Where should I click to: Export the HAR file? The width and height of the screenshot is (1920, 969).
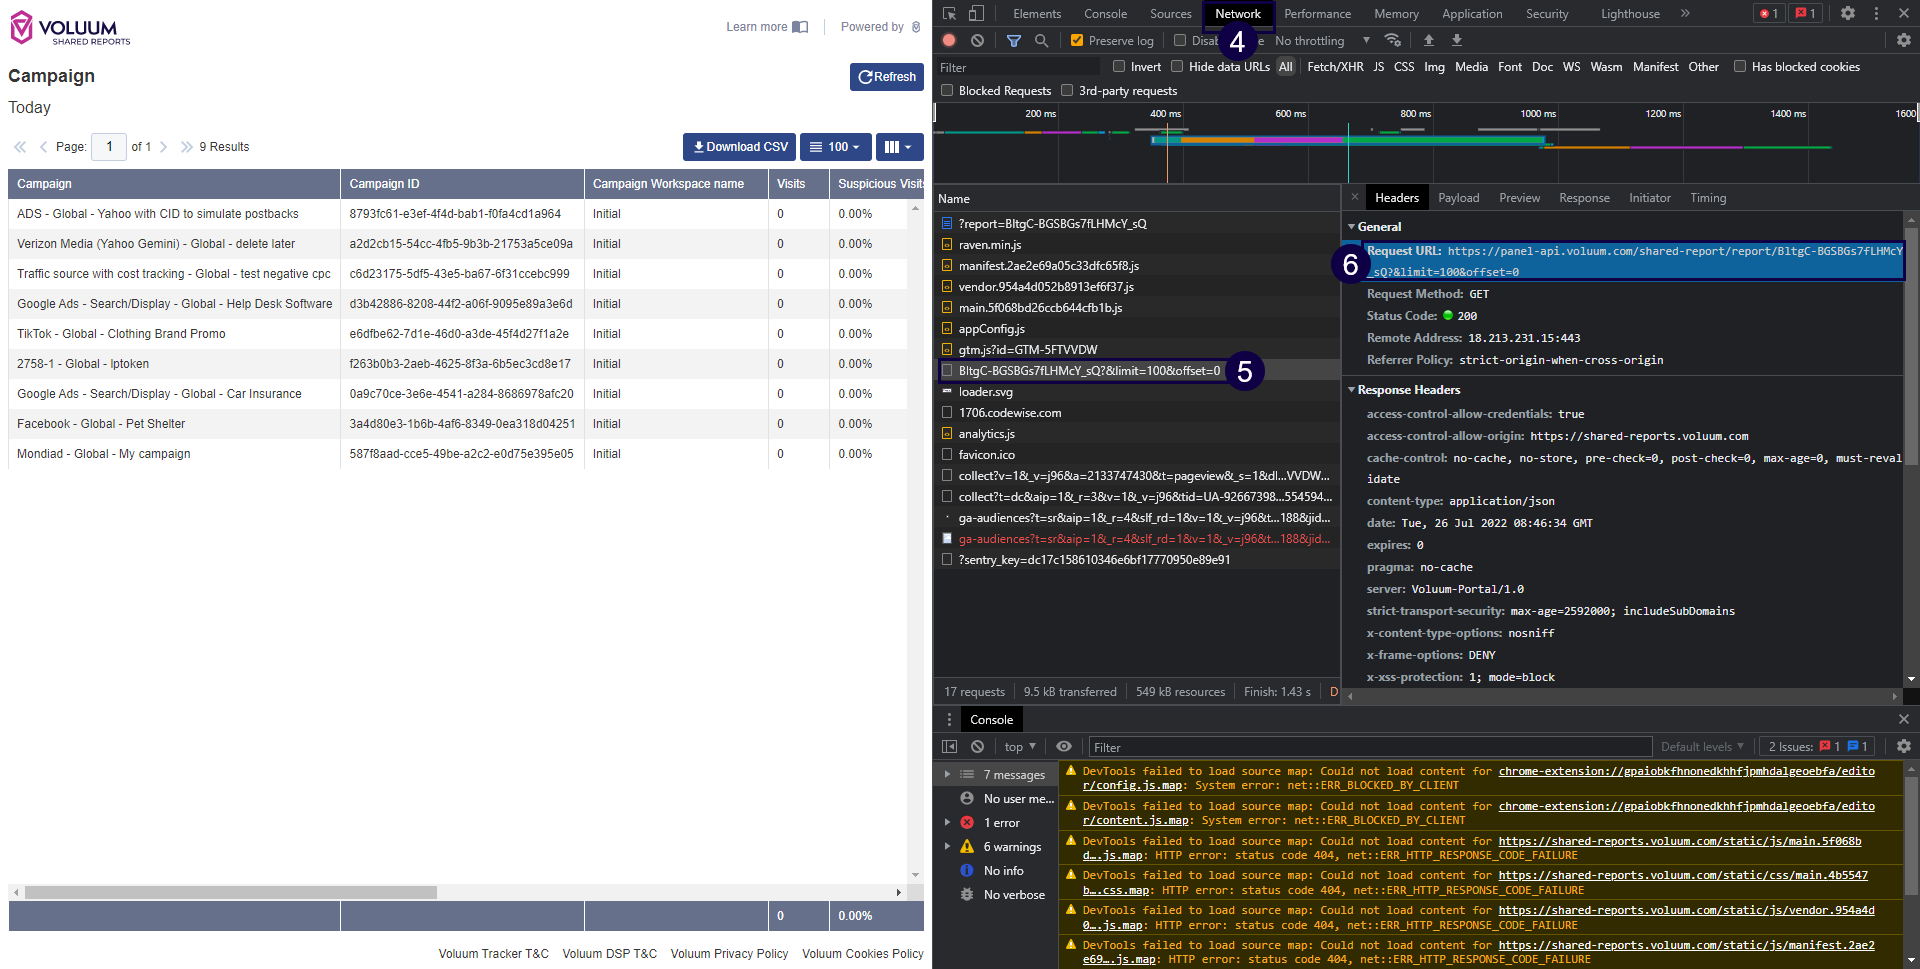1457,40
